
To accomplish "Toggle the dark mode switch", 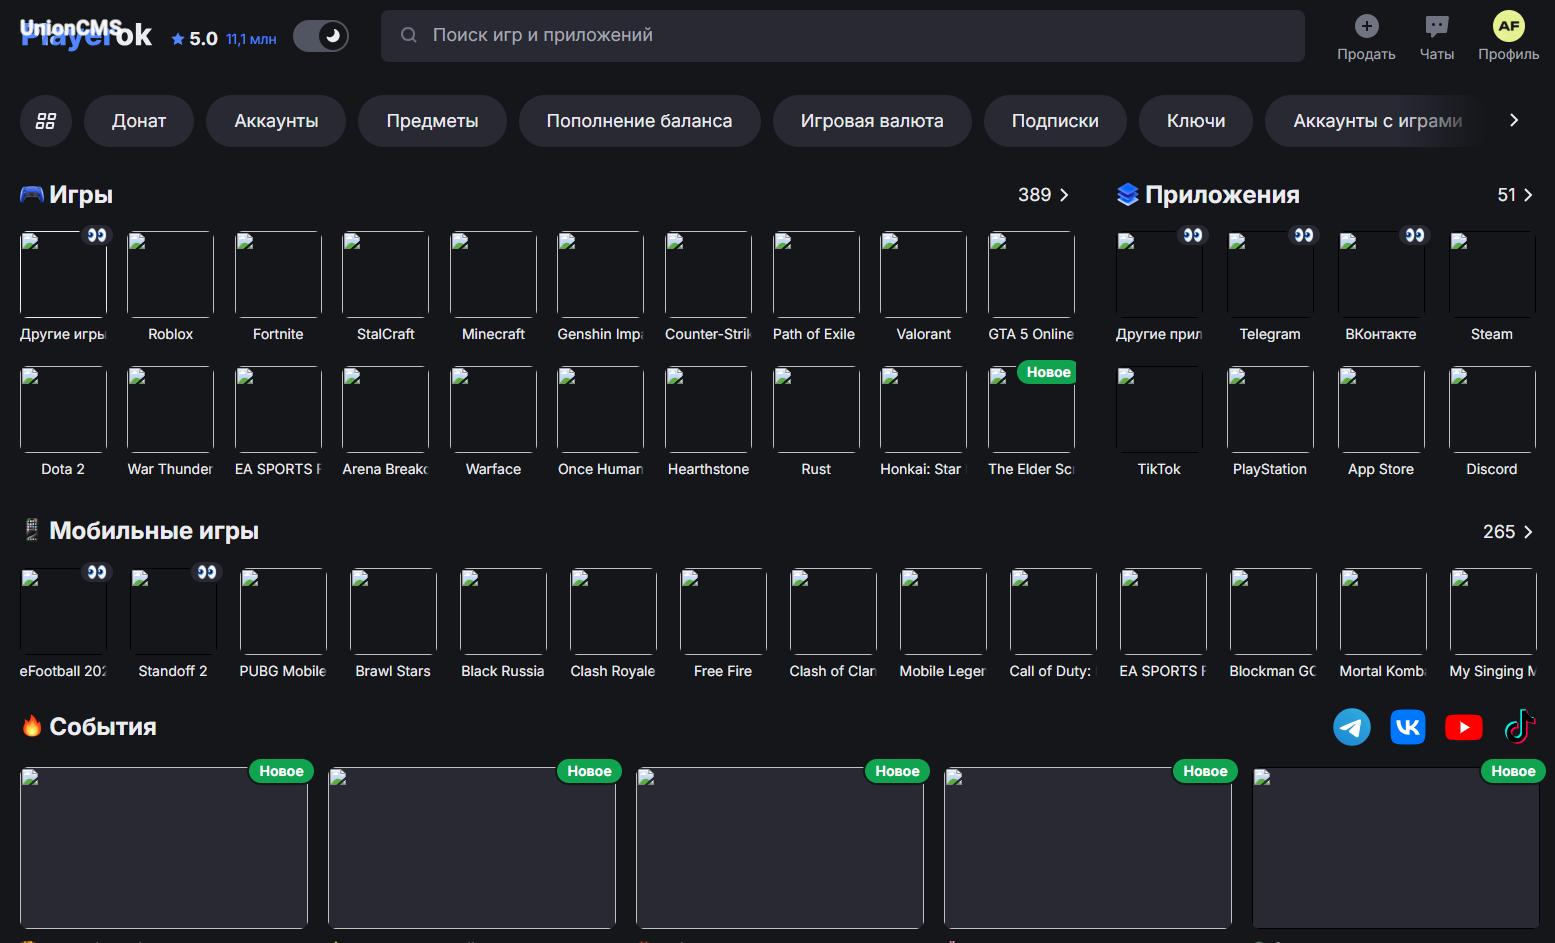I will tap(321, 37).
